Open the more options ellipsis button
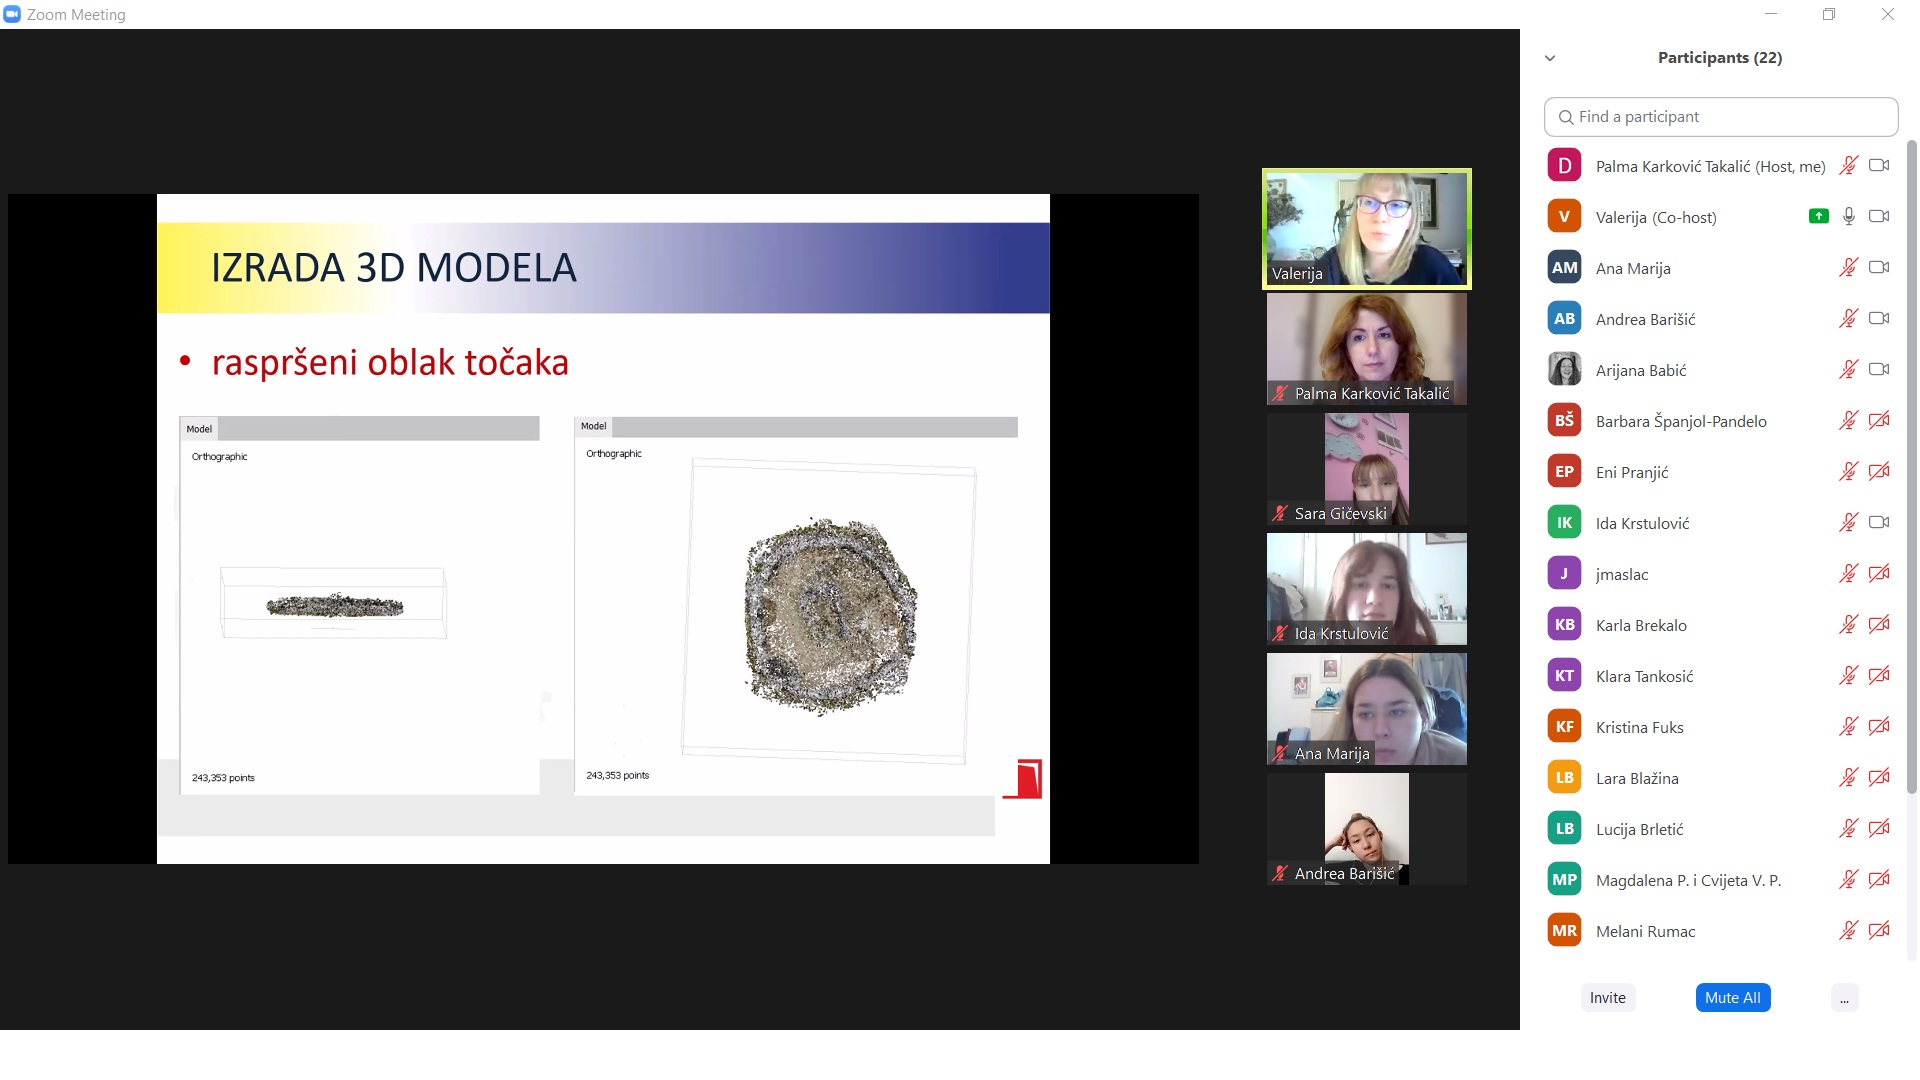The height and width of the screenshot is (1080, 1920). coord(1844,998)
